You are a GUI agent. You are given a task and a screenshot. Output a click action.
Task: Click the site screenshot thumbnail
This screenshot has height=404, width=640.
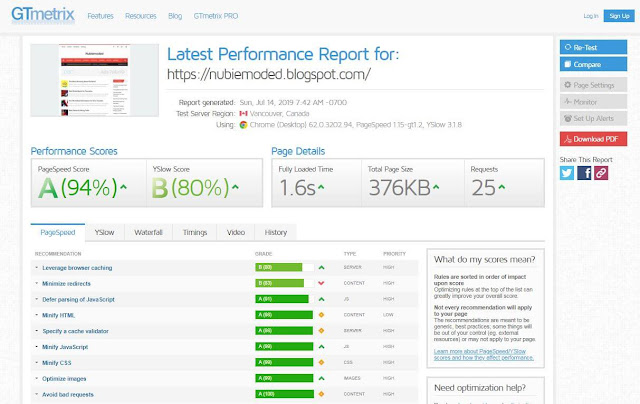95,80
